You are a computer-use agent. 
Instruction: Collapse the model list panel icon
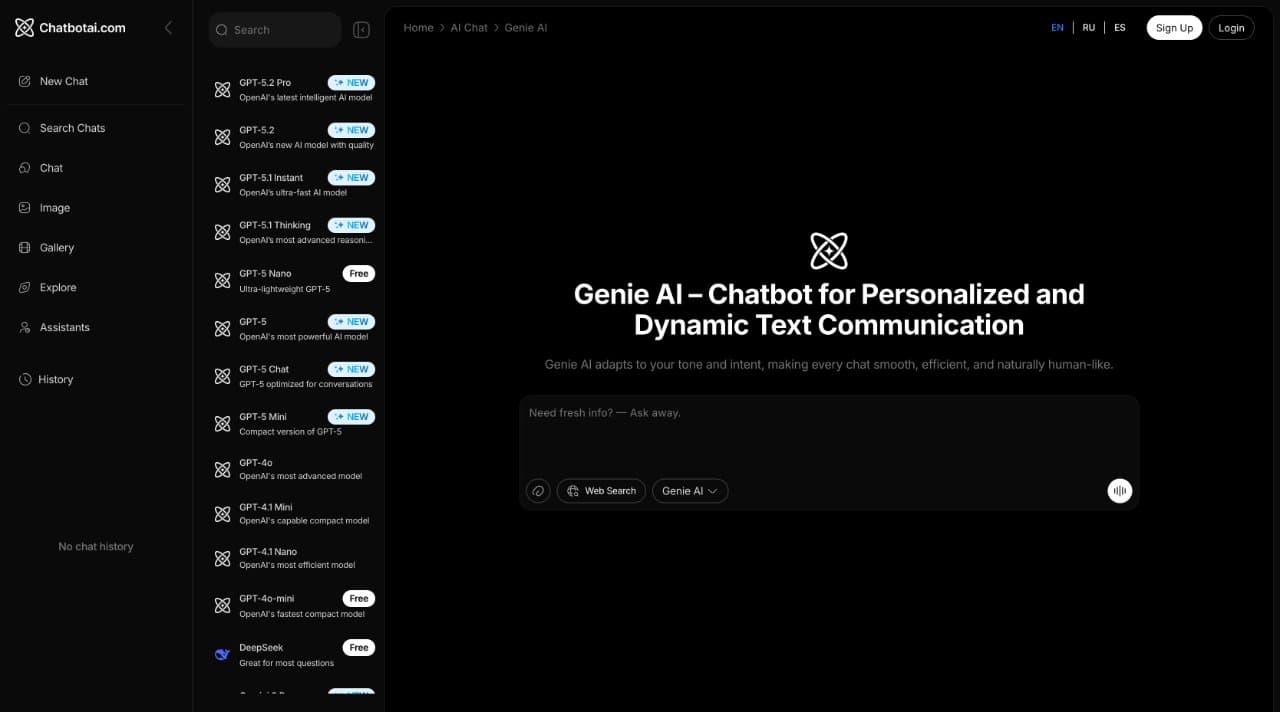pyautogui.click(x=362, y=30)
